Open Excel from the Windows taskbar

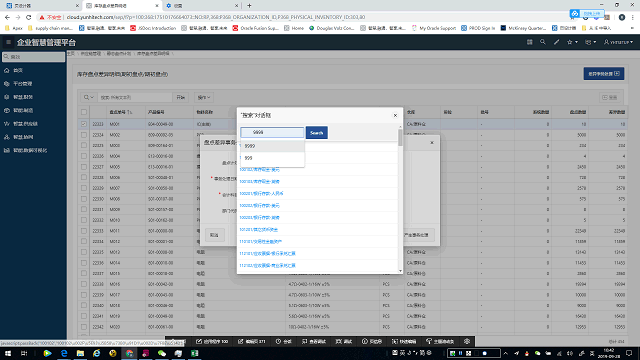pos(195,353)
